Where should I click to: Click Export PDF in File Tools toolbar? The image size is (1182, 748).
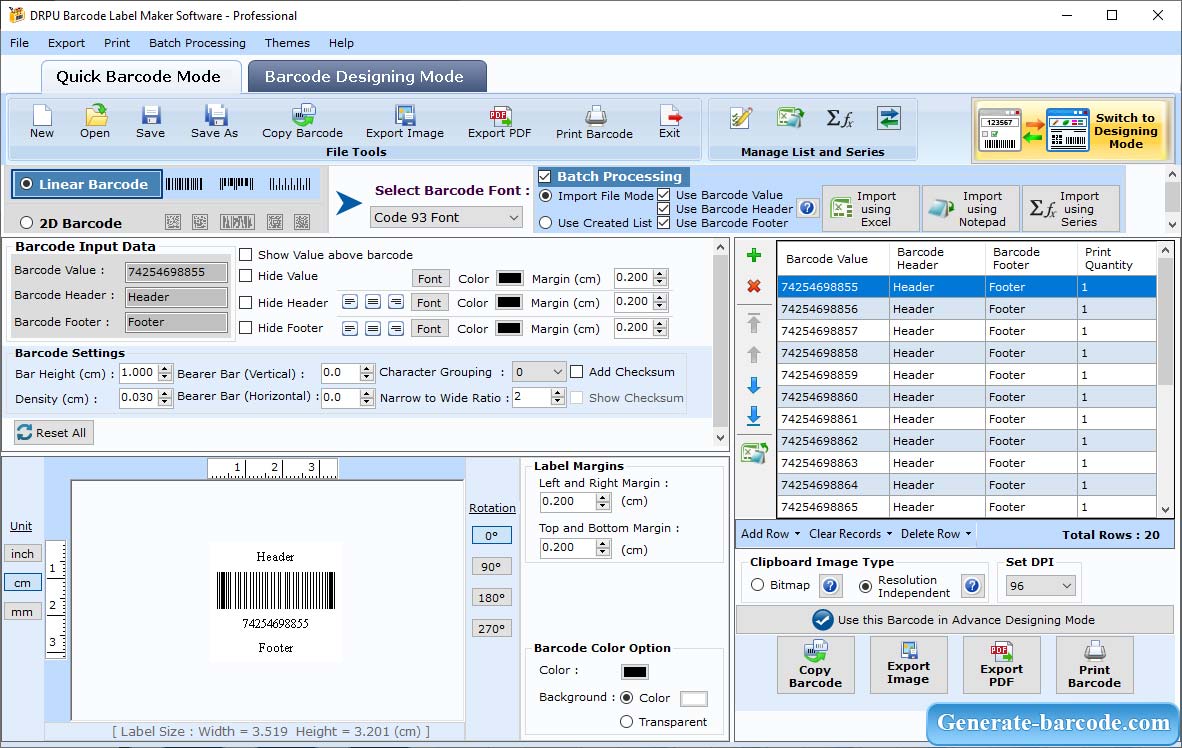(x=499, y=122)
